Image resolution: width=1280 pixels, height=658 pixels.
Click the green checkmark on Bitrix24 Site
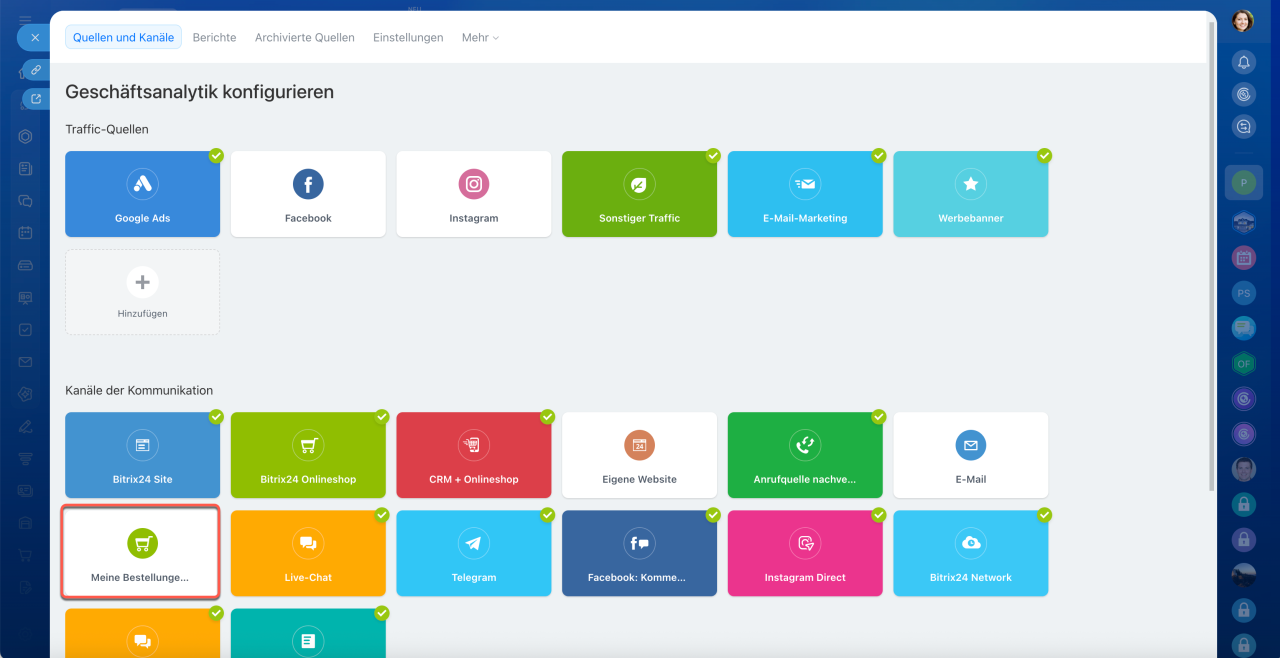216,417
